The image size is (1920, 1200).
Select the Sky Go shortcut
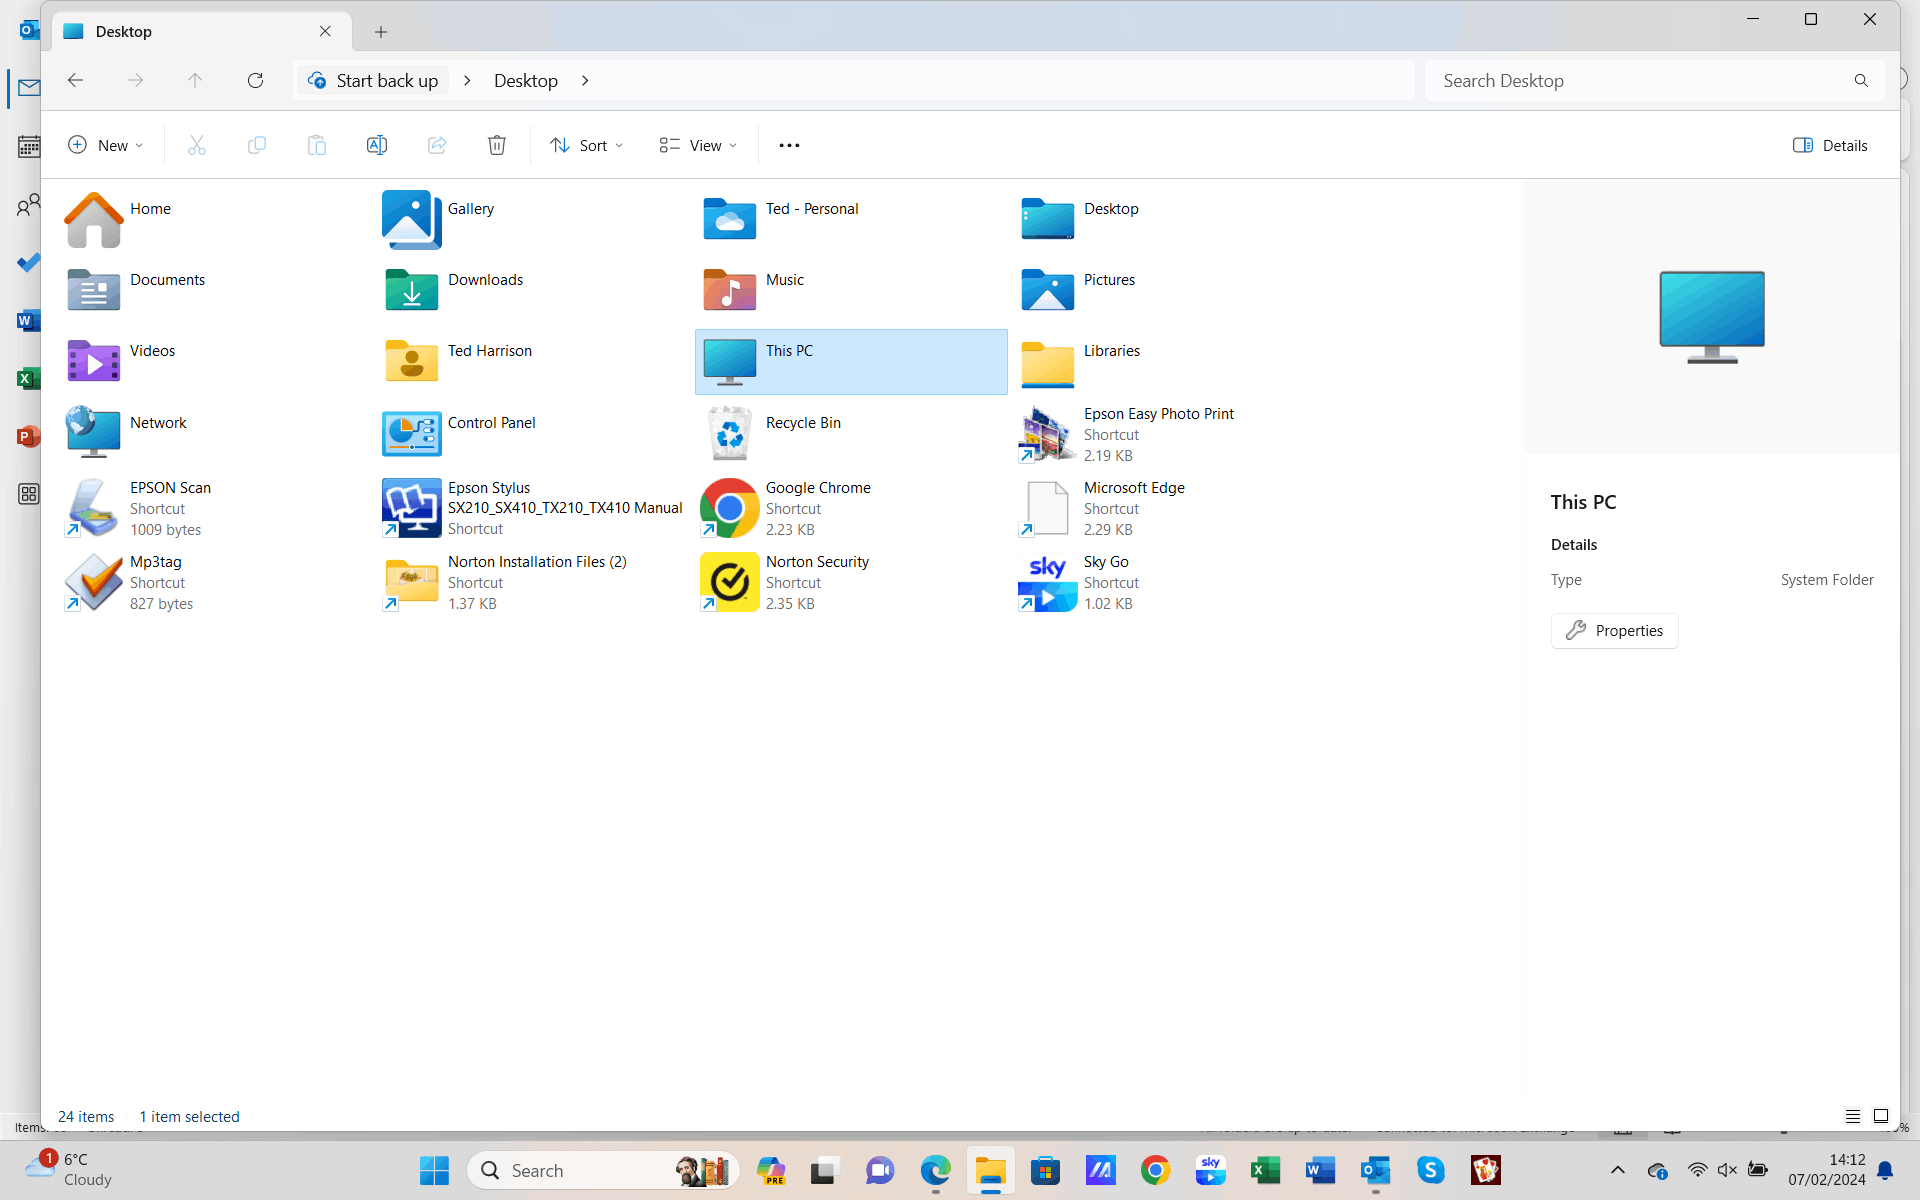pyautogui.click(x=1047, y=582)
